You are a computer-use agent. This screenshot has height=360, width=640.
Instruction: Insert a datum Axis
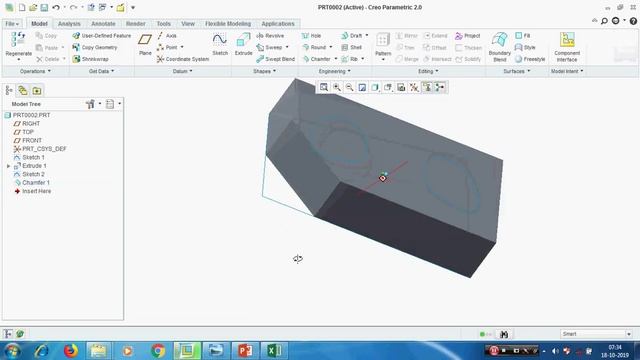pos(167,36)
